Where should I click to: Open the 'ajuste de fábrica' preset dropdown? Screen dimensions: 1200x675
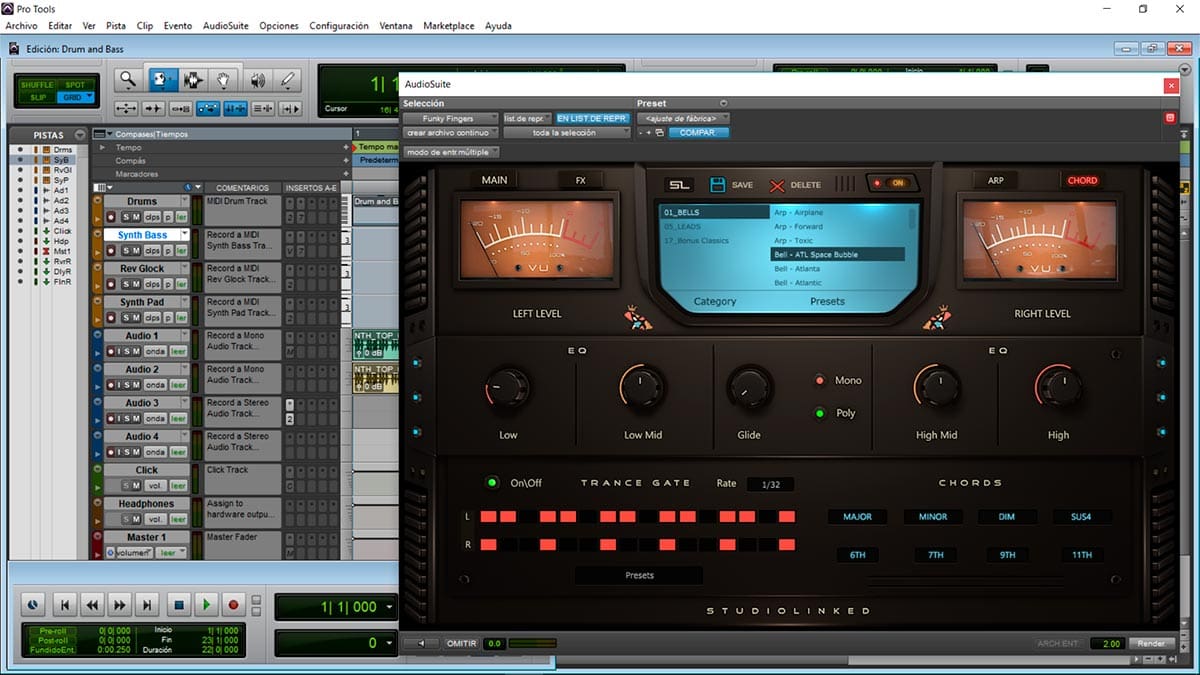(x=683, y=118)
